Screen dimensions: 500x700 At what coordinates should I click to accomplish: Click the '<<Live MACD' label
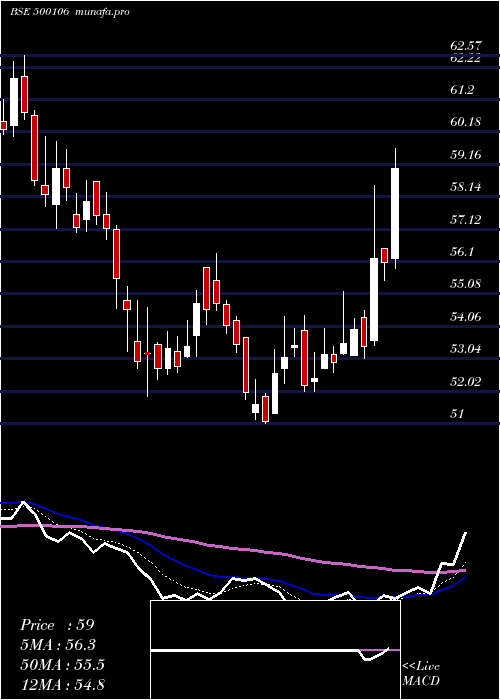pos(421,674)
